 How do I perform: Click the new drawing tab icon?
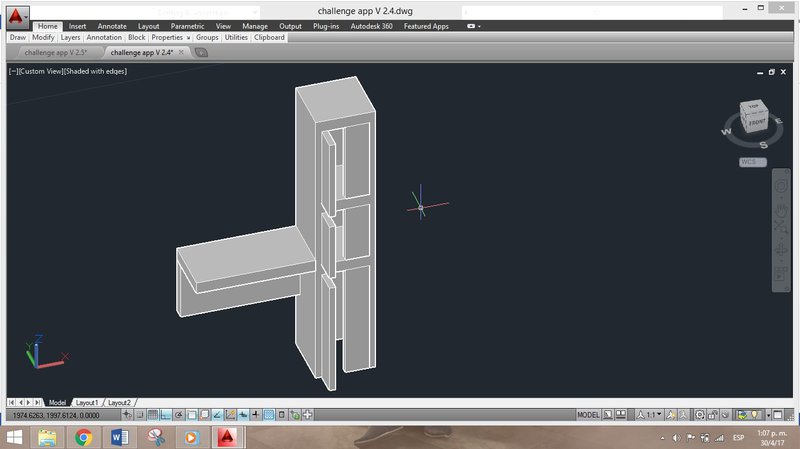coord(201,53)
